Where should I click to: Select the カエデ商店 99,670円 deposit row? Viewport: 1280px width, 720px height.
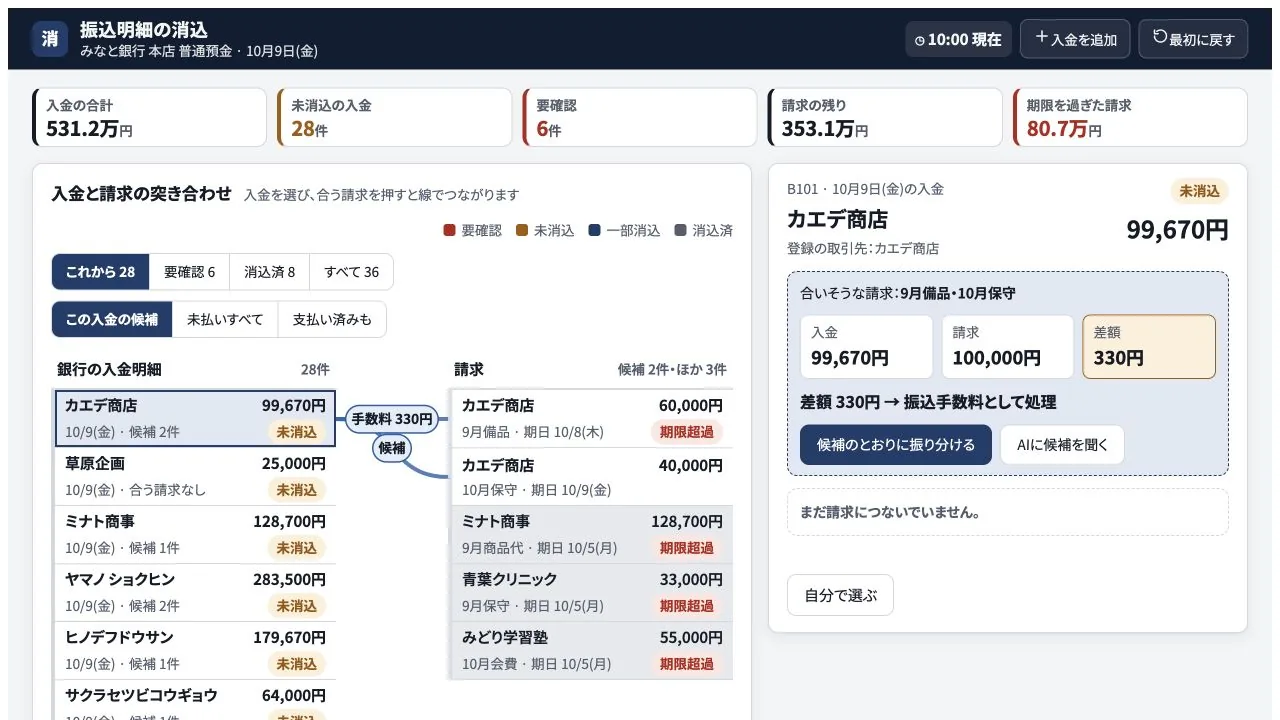point(195,418)
